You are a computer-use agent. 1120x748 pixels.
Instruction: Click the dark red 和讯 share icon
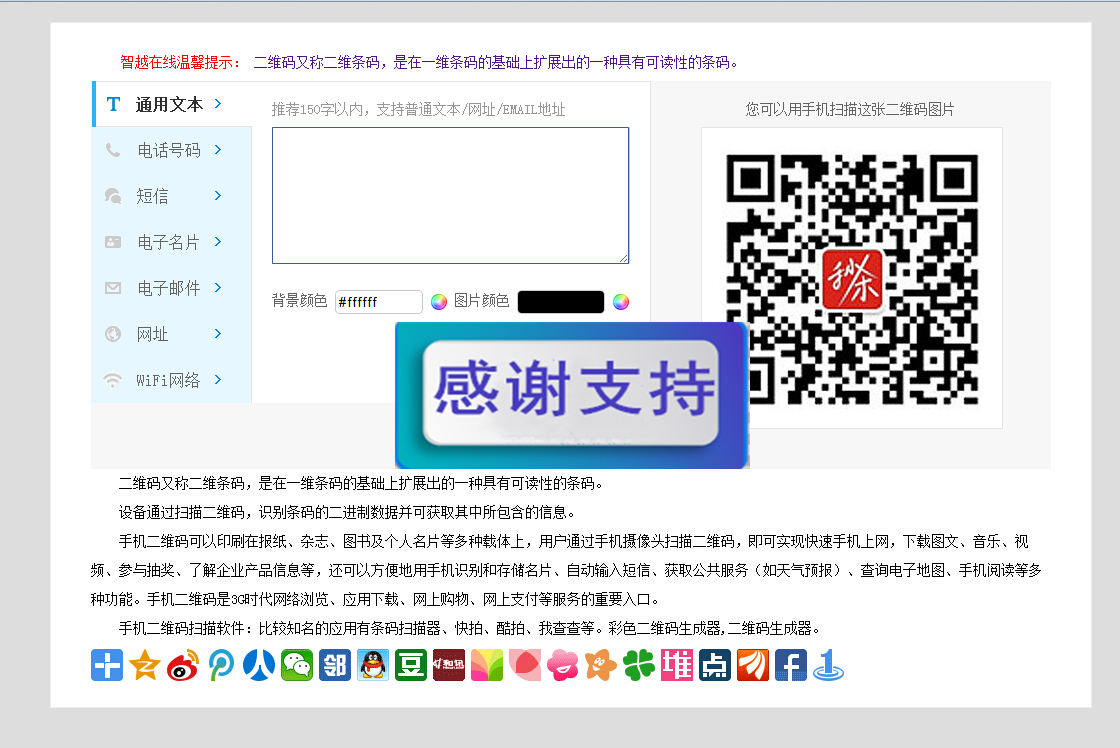pos(449,665)
